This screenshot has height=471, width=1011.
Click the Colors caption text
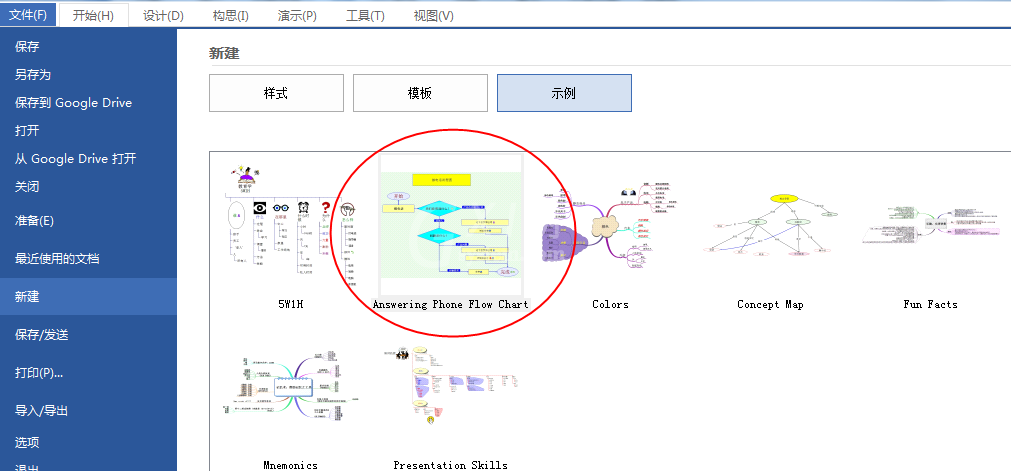click(x=611, y=305)
